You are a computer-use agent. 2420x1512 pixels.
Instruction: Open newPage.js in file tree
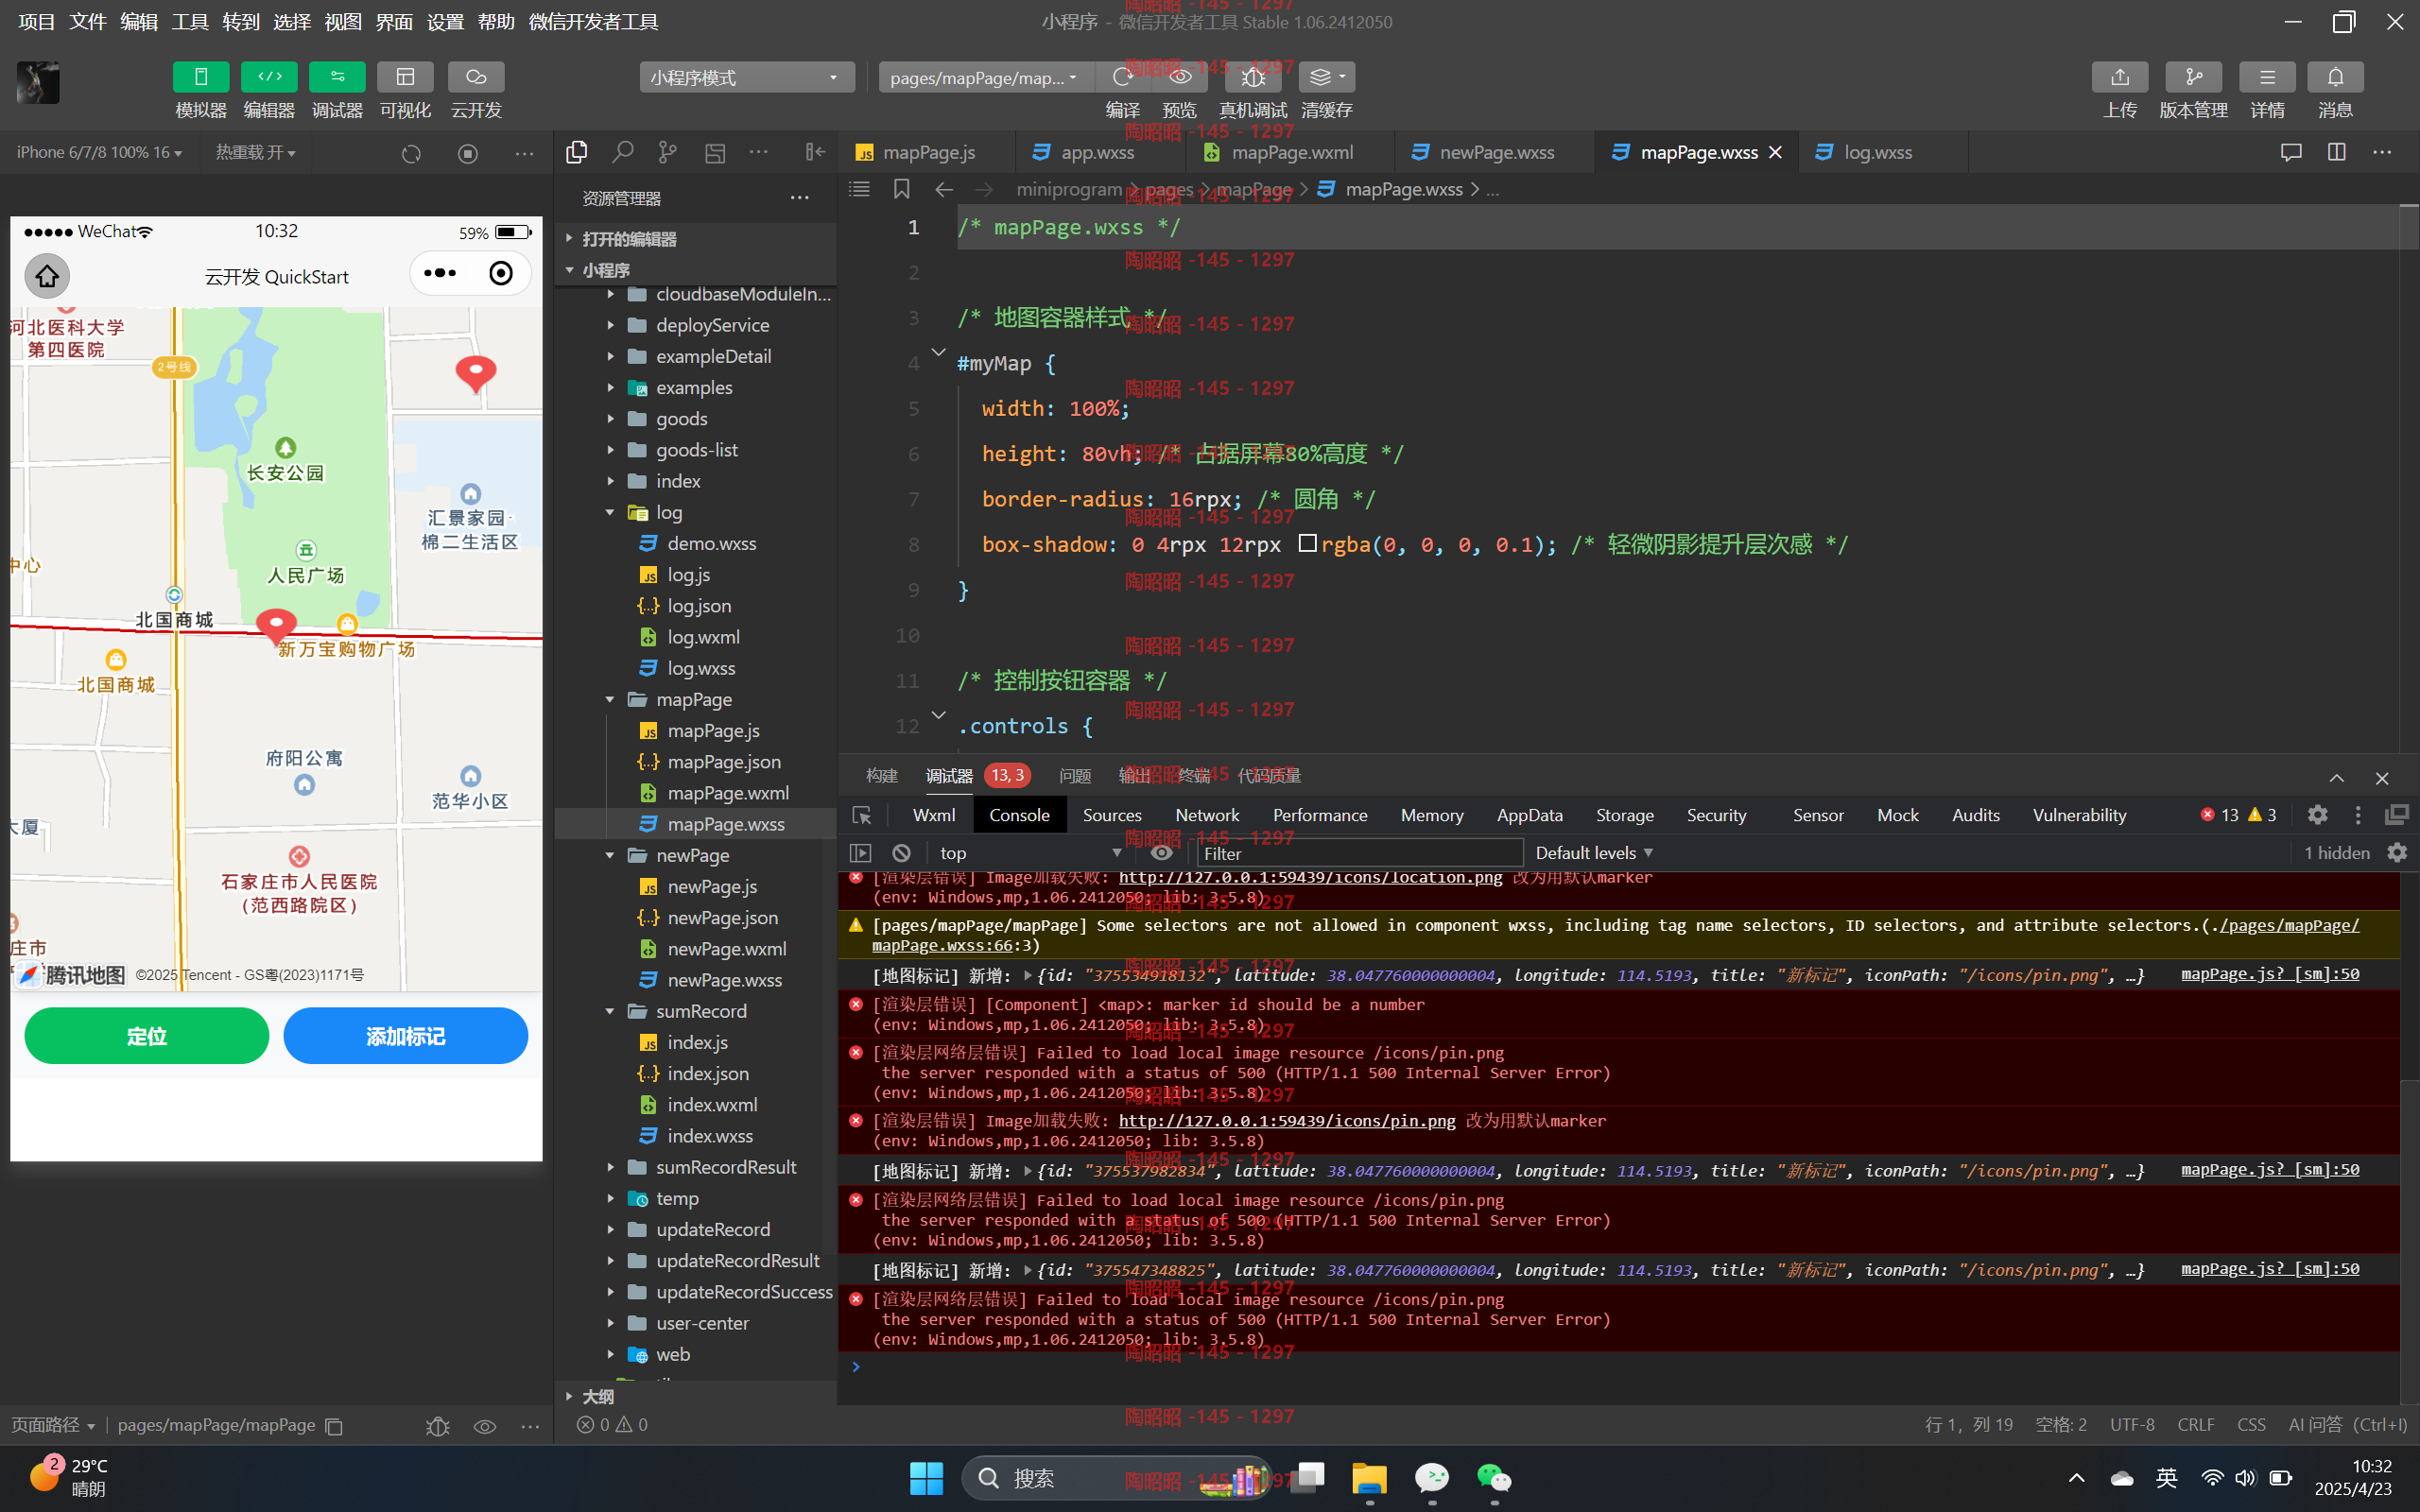[x=712, y=886]
